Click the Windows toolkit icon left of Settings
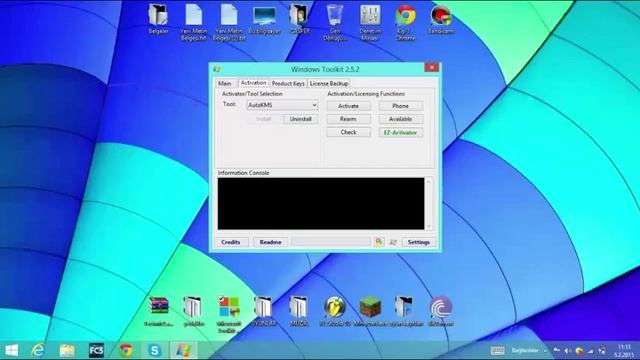This screenshot has width=640, height=360. pos(393,242)
